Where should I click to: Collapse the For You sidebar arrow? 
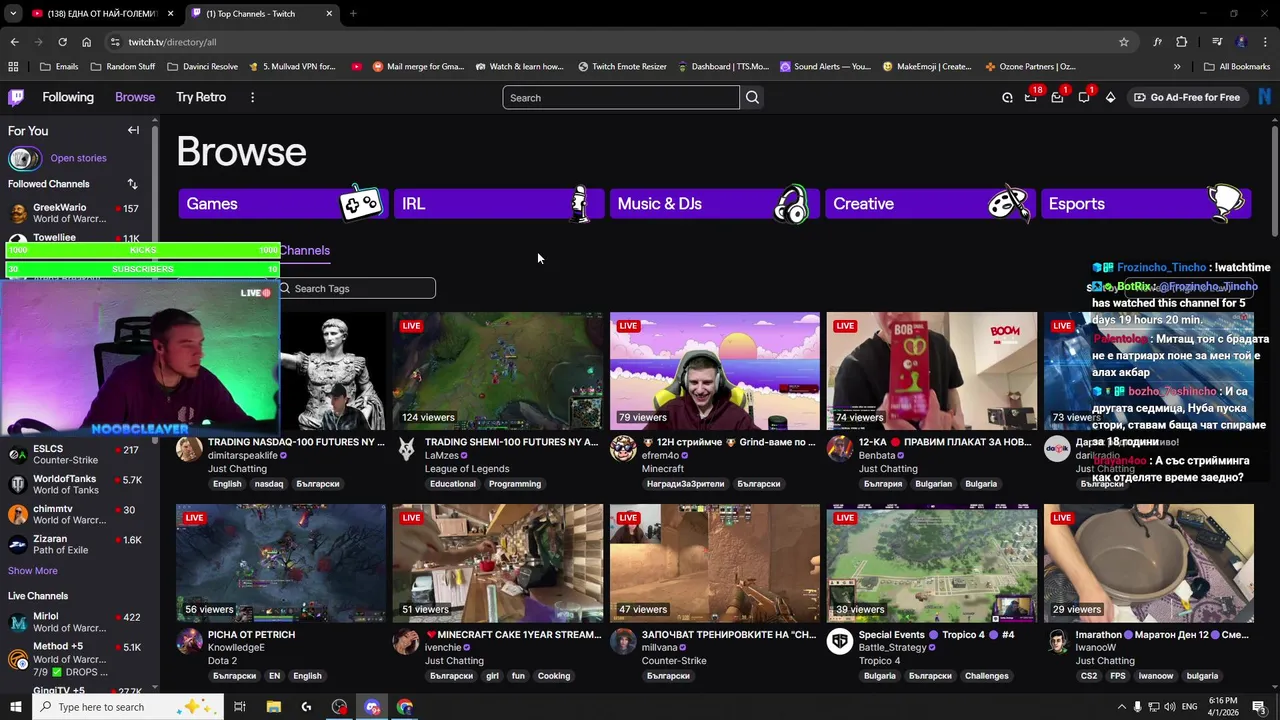[133, 130]
